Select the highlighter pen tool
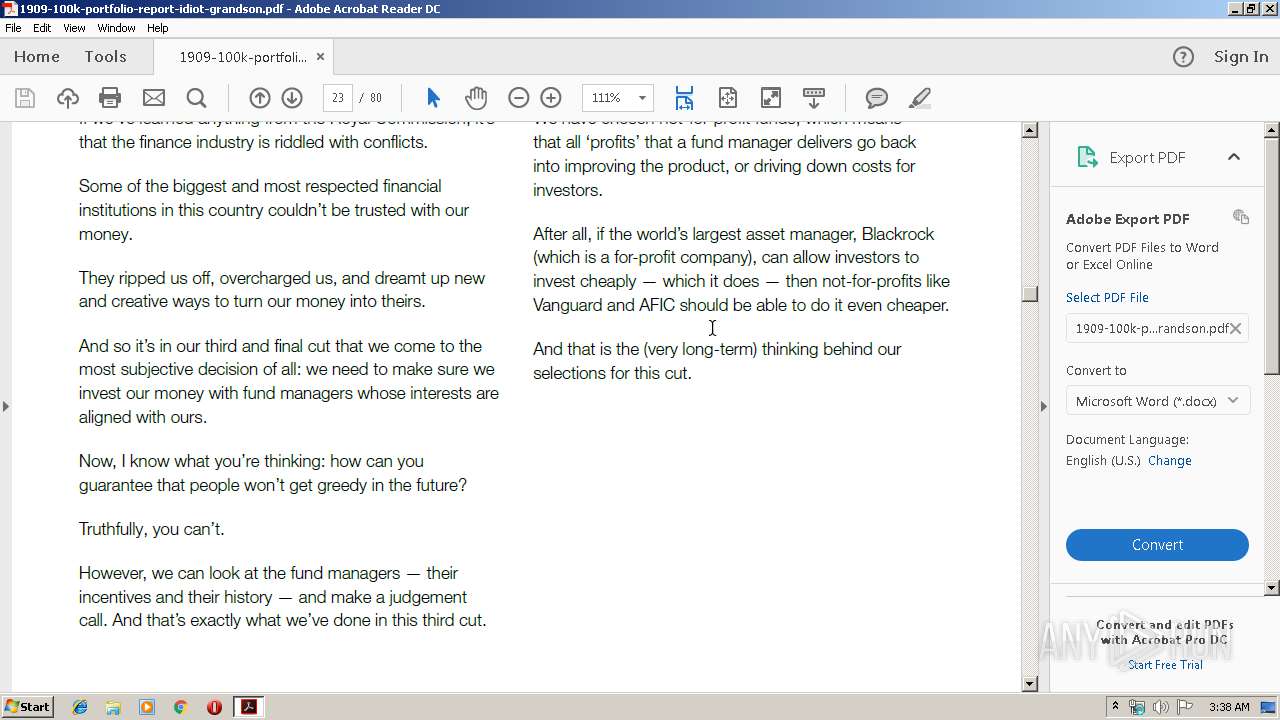 point(920,98)
